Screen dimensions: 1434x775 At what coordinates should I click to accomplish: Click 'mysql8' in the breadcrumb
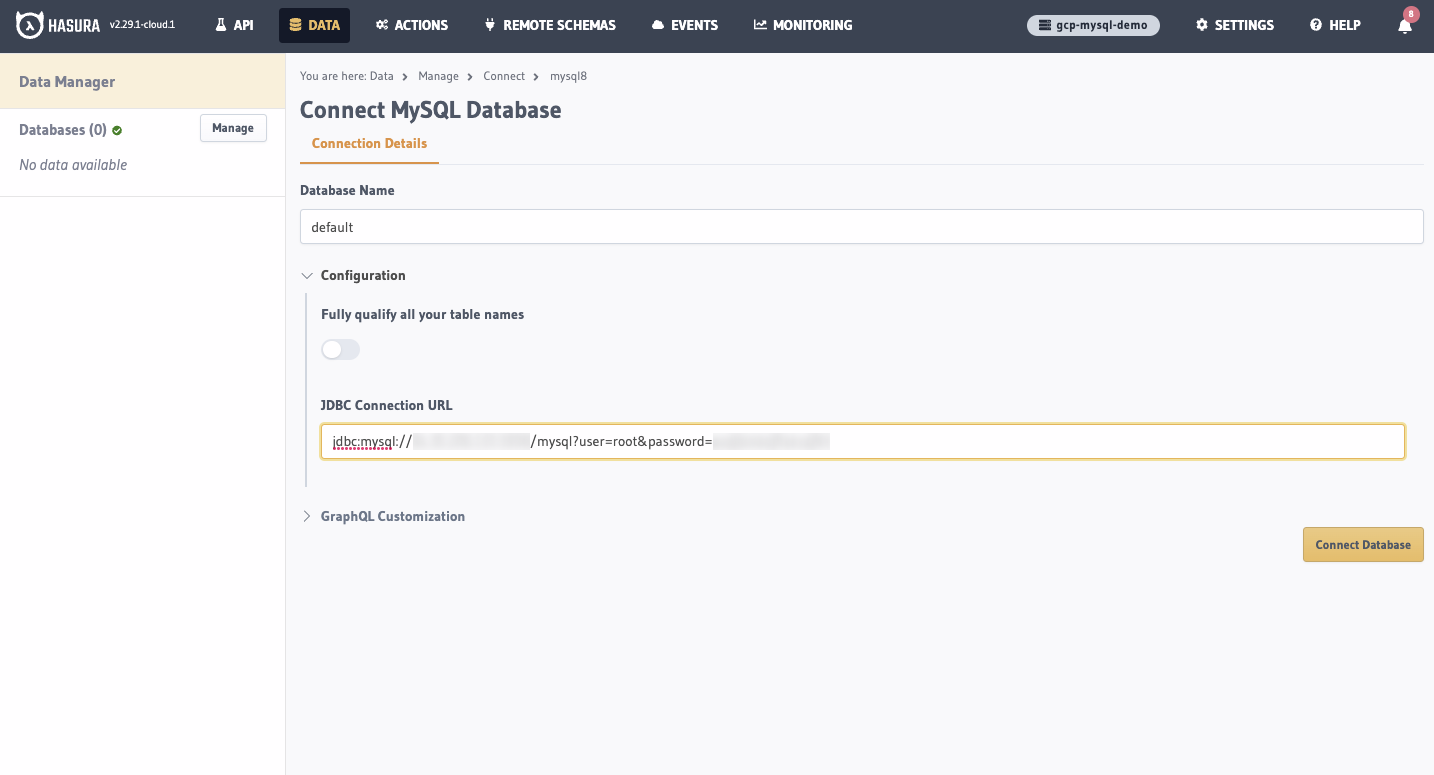[568, 76]
